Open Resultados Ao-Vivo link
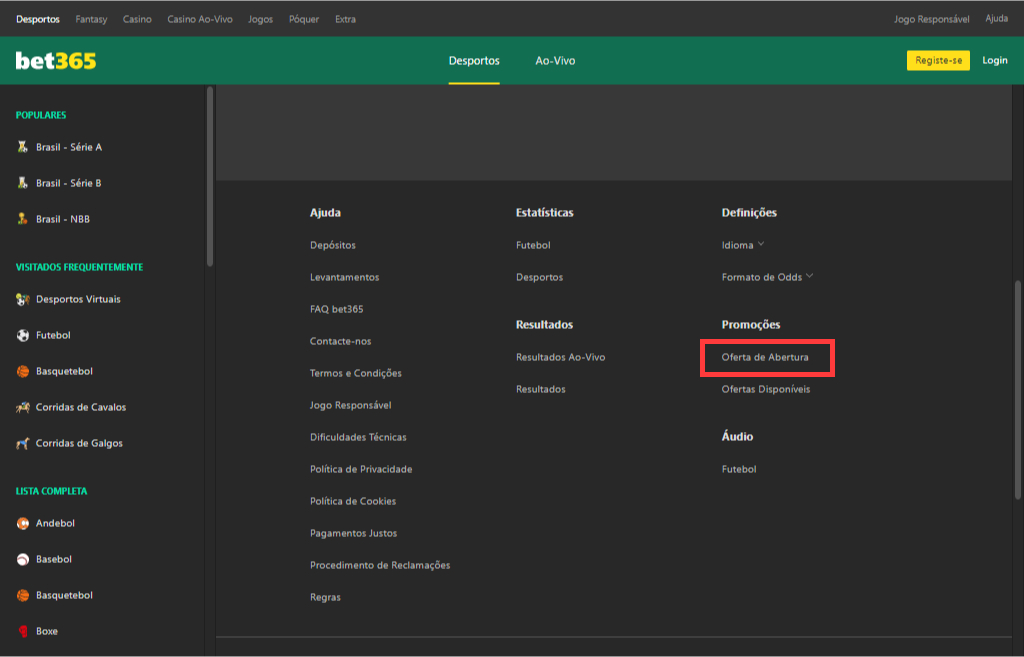The height and width of the screenshot is (657, 1024). point(561,357)
